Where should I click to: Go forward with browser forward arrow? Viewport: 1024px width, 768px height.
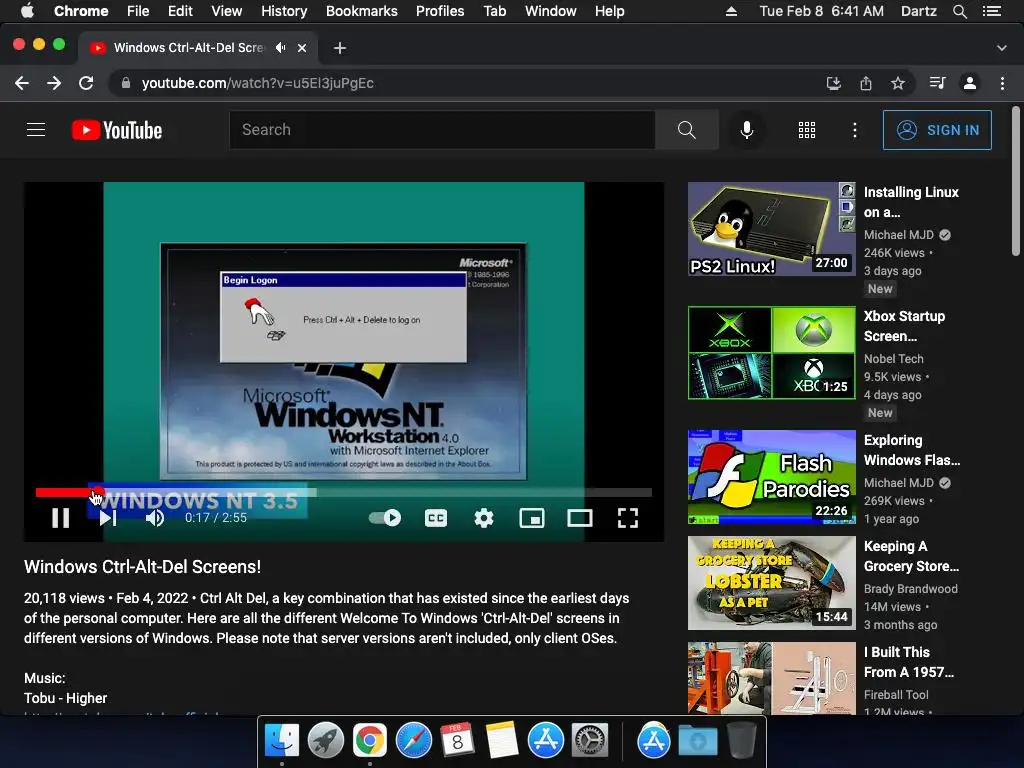54,83
